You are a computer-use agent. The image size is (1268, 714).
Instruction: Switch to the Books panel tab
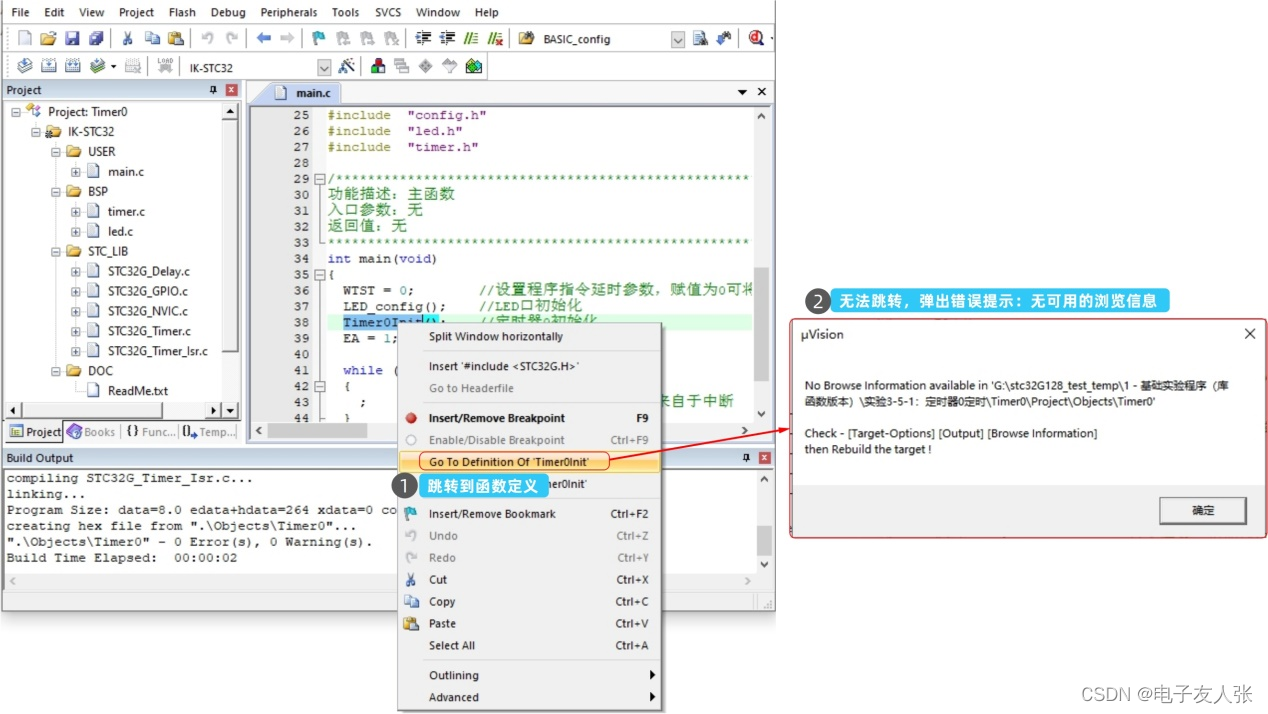tap(91, 432)
